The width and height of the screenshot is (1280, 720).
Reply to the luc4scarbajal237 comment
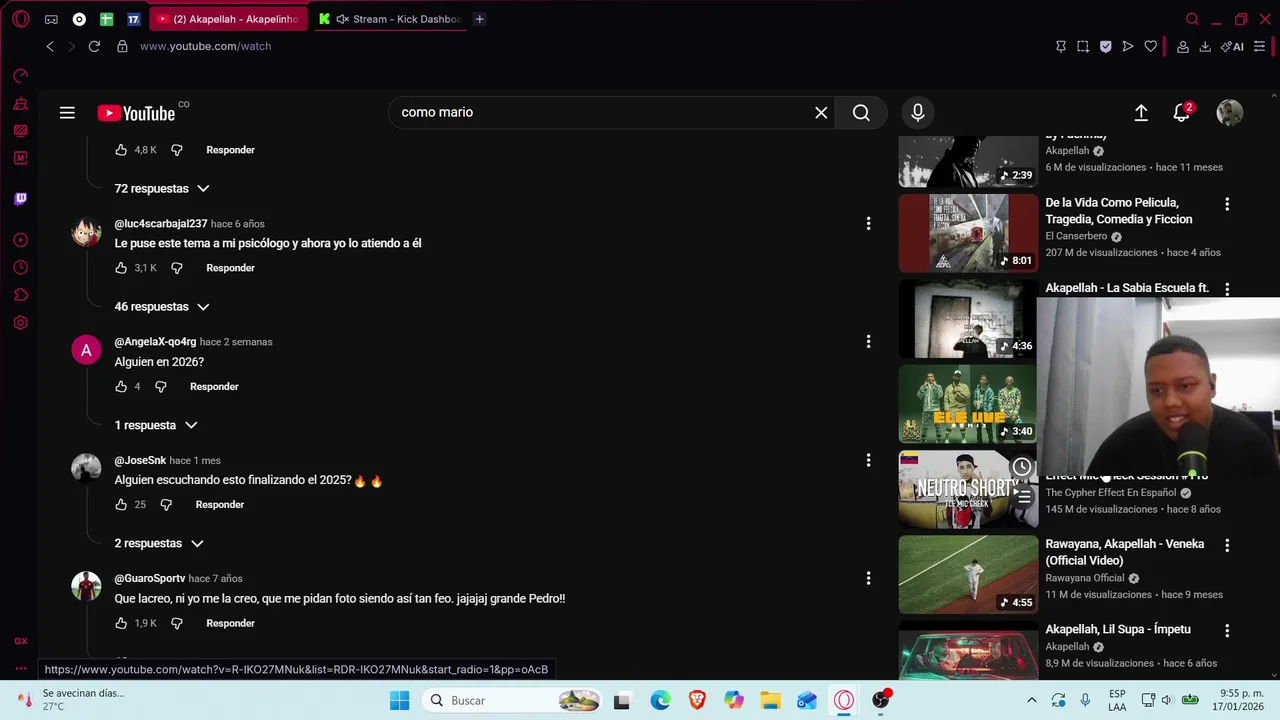coord(230,268)
